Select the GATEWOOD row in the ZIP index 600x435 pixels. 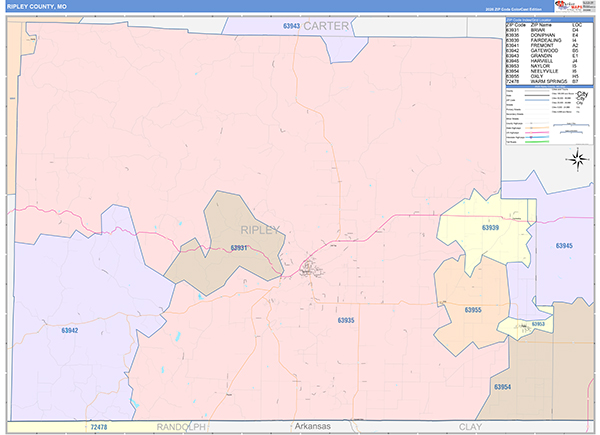tap(543, 51)
